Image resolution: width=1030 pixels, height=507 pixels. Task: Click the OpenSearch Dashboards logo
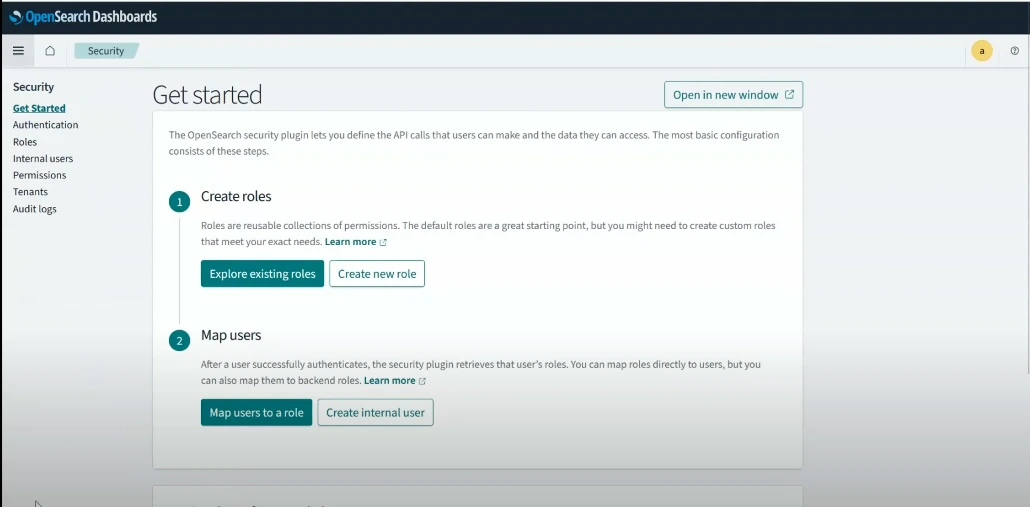coord(84,17)
